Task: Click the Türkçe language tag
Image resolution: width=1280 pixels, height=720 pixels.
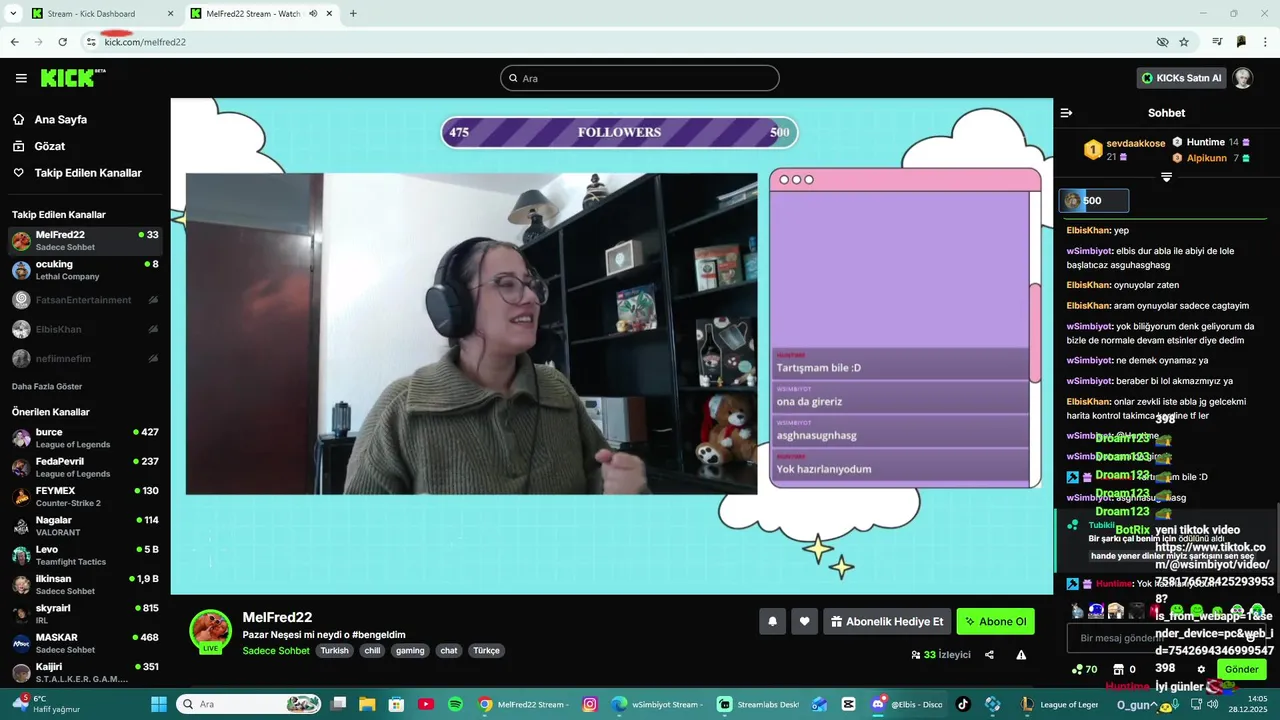Action: 486,650
